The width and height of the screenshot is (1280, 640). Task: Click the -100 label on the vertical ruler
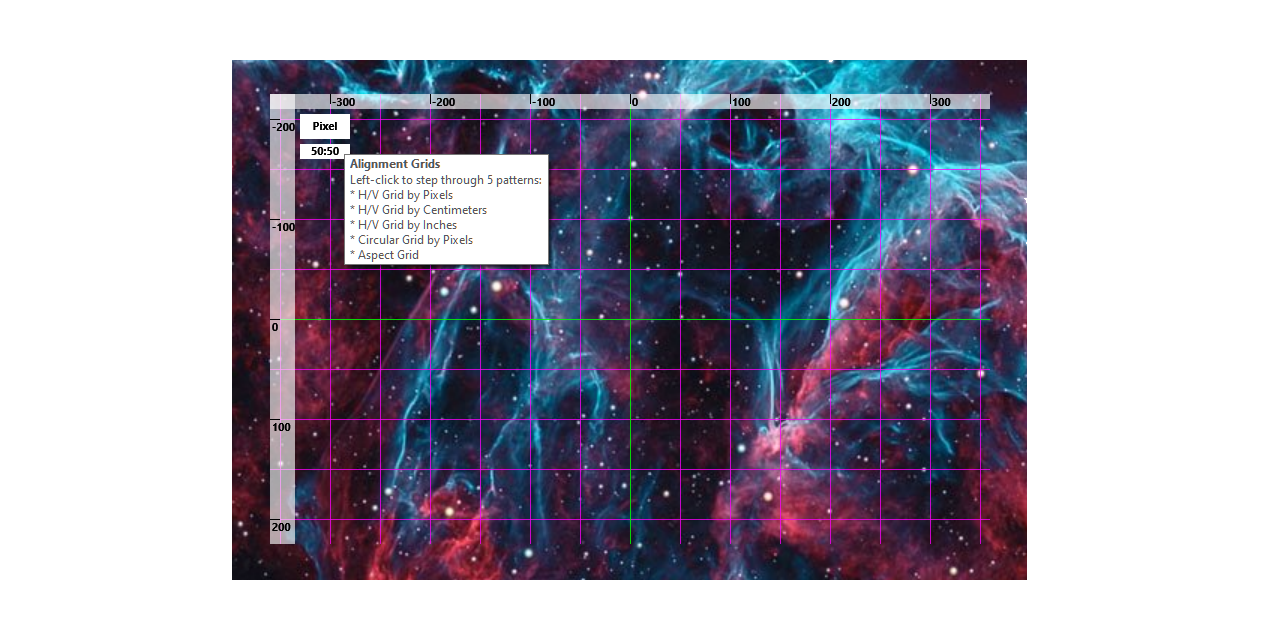click(x=281, y=227)
